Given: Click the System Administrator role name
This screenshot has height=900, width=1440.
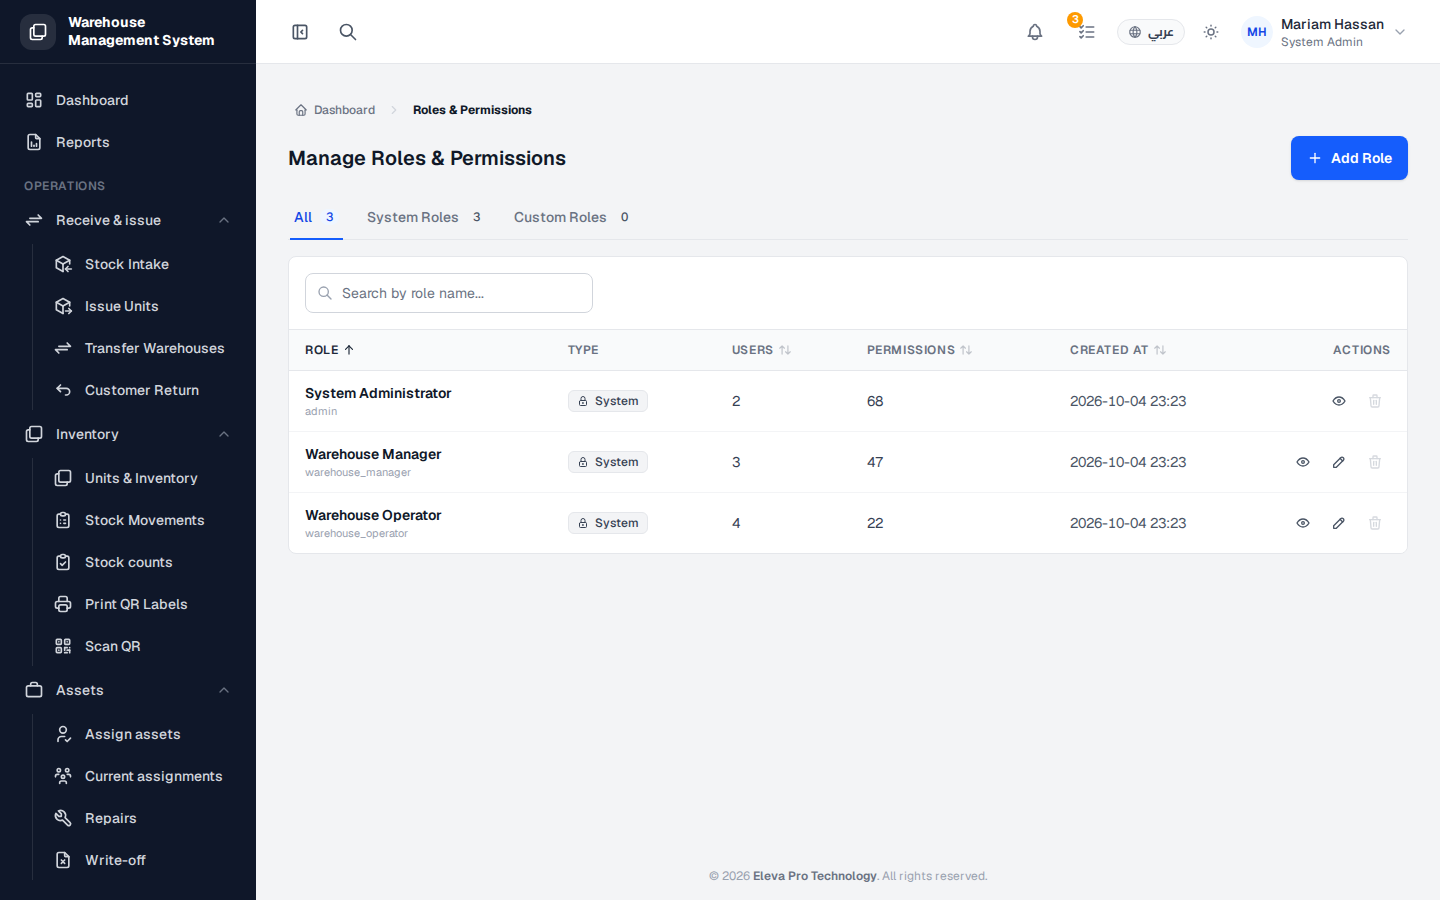Looking at the screenshot, I should point(378,393).
